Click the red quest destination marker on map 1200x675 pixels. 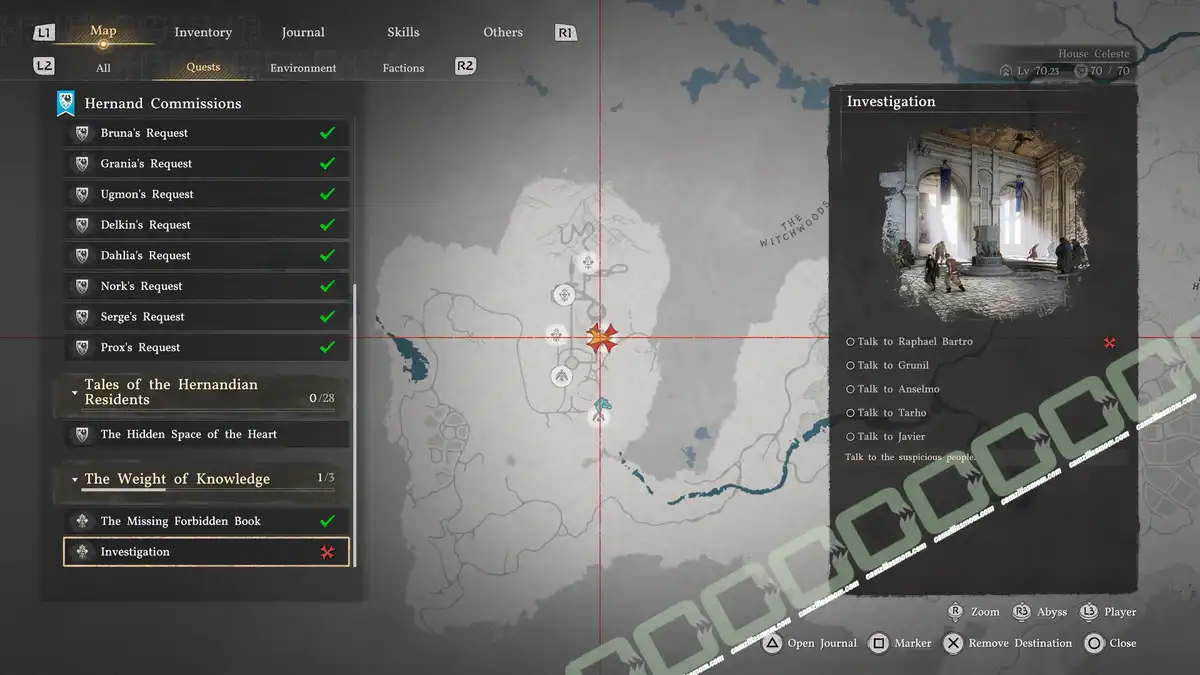click(601, 338)
